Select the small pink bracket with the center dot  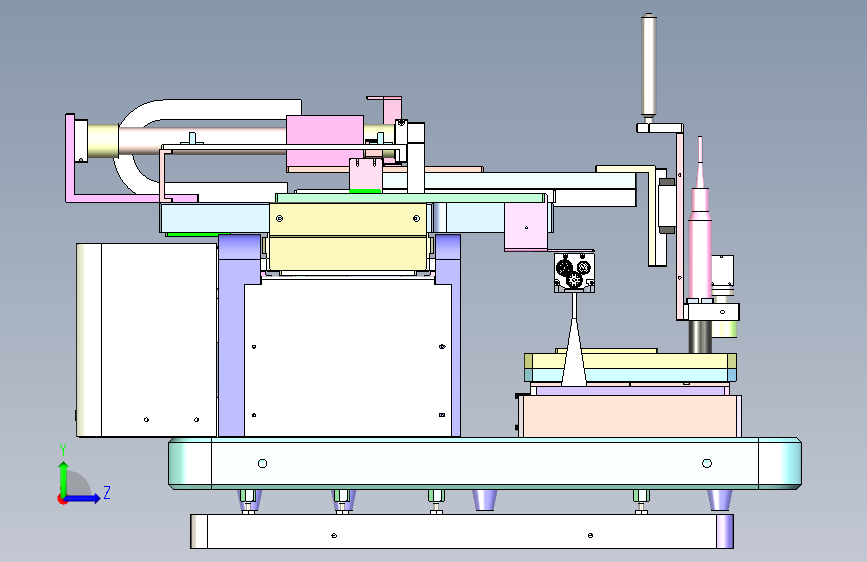tap(526, 227)
